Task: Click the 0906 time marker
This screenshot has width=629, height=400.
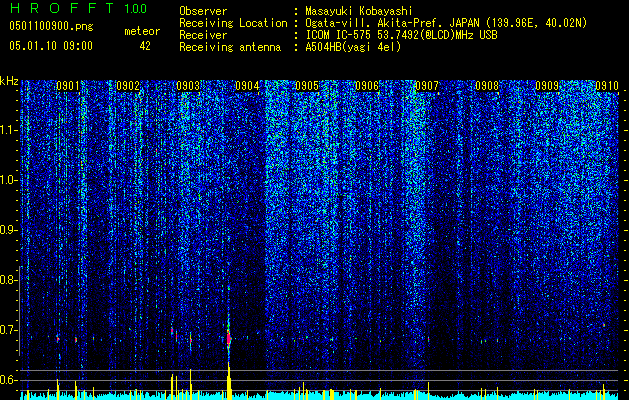Action: 367,86
